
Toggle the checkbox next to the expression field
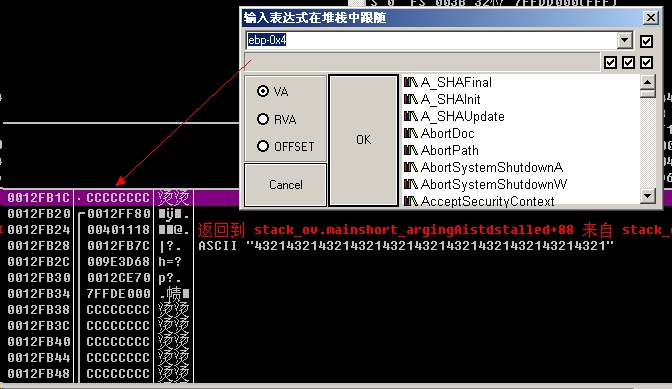[646, 41]
